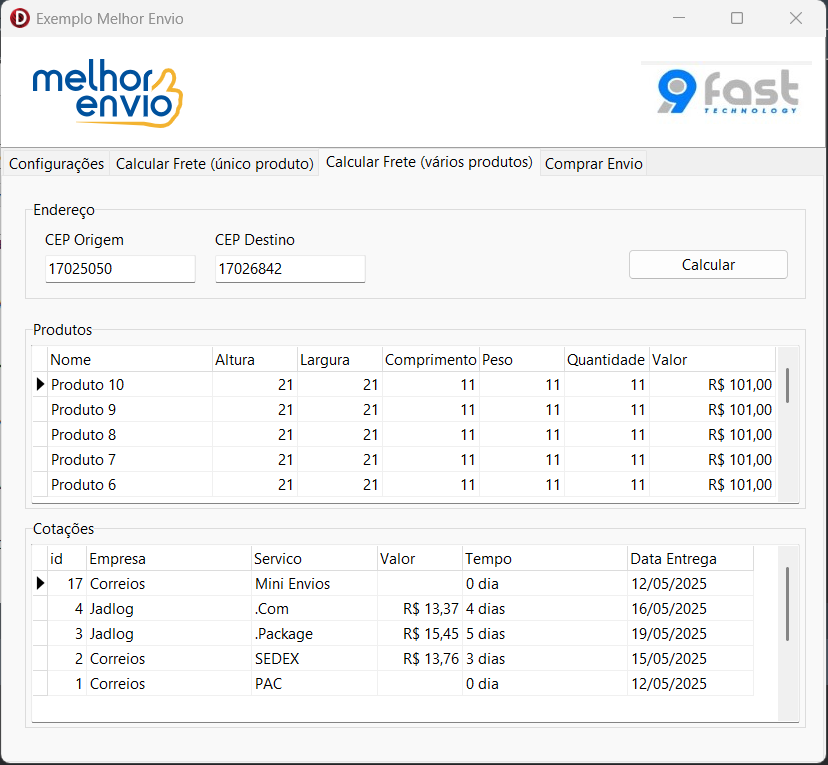Click row indicator arrow for Produto 10
The image size is (828, 765).
(40, 384)
